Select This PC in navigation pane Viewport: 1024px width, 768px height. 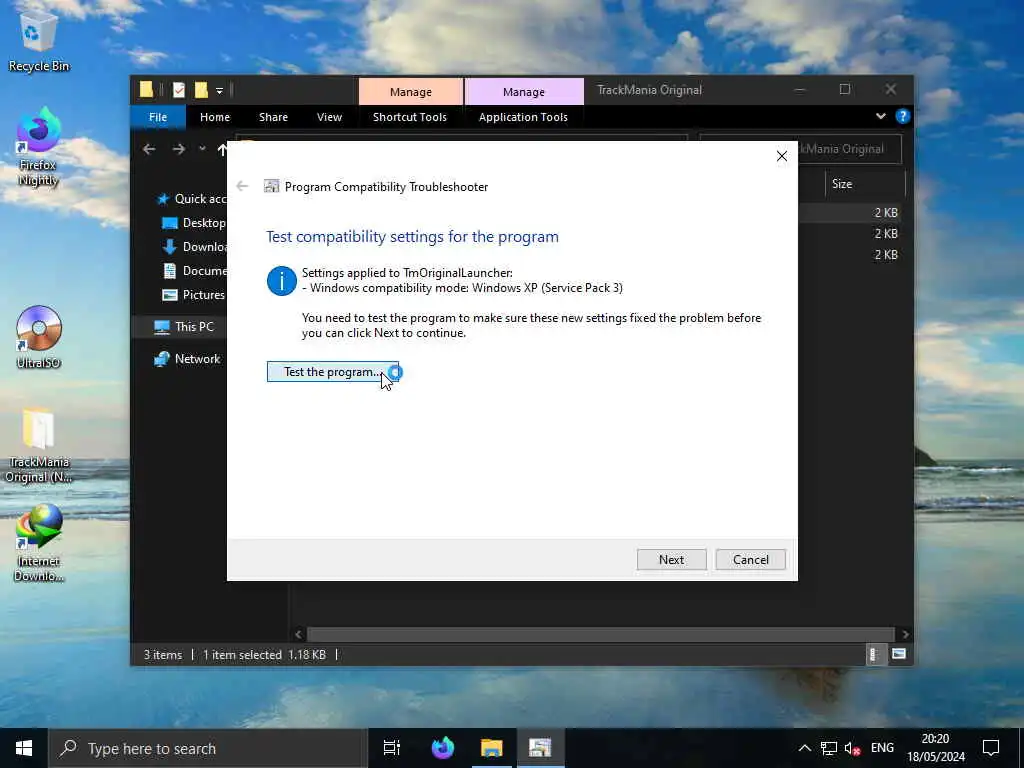click(x=184, y=327)
